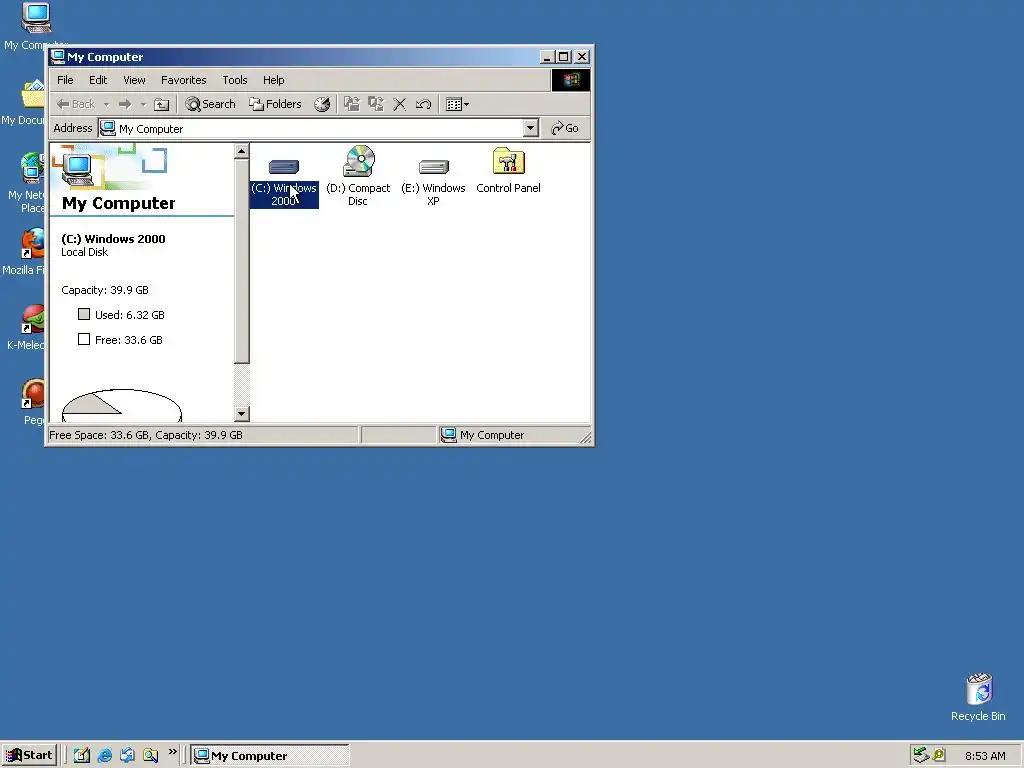This screenshot has width=1024, height=768.
Task: Select the My Computer desktop icon
Action: tap(35, 26)
